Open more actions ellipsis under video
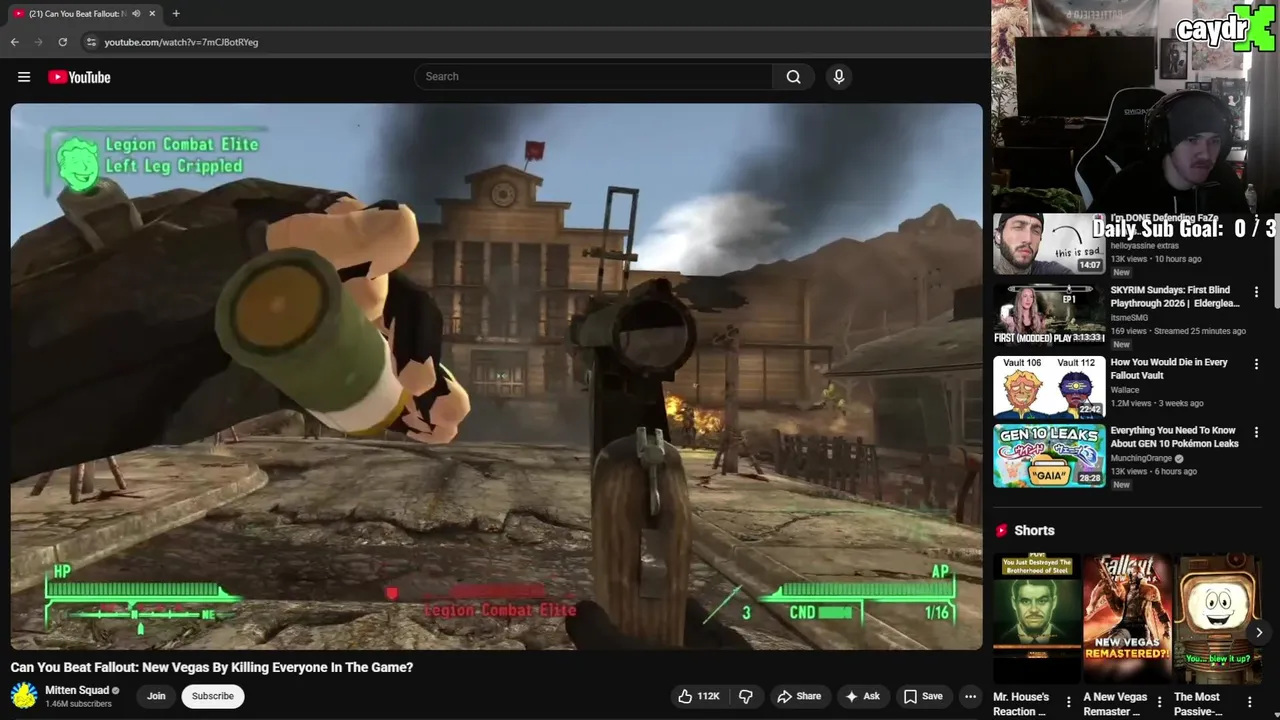This screenshot has height=720, width=1280. (x=970, y=696)
